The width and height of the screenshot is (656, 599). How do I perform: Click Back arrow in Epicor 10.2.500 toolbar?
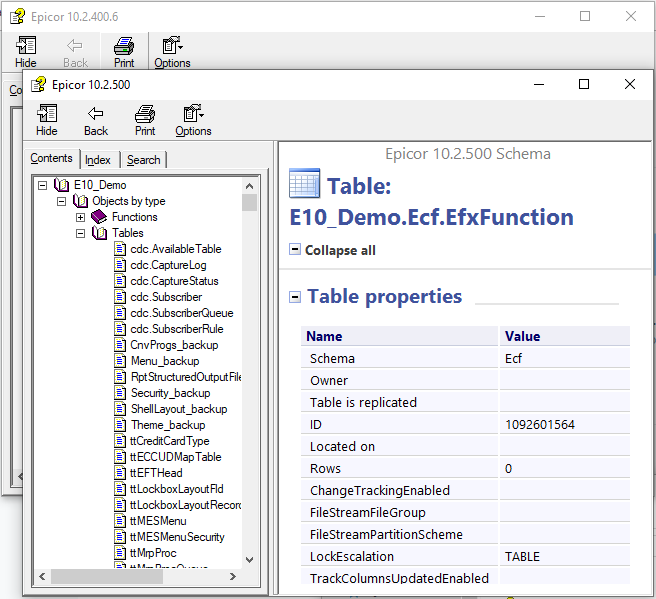(96, 113)
